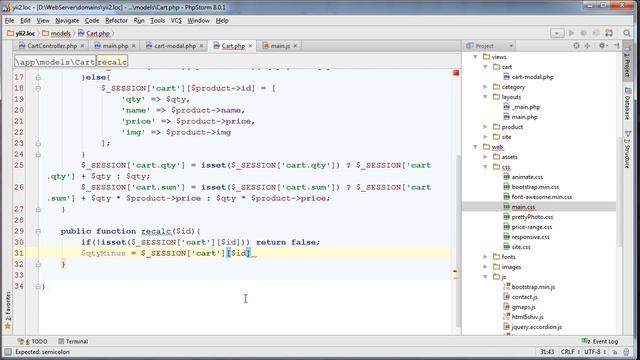The height and width of the screenshot is (360, 640).
Task: Collapse the css folder in project tree
Action: click(x=485, y=167)
